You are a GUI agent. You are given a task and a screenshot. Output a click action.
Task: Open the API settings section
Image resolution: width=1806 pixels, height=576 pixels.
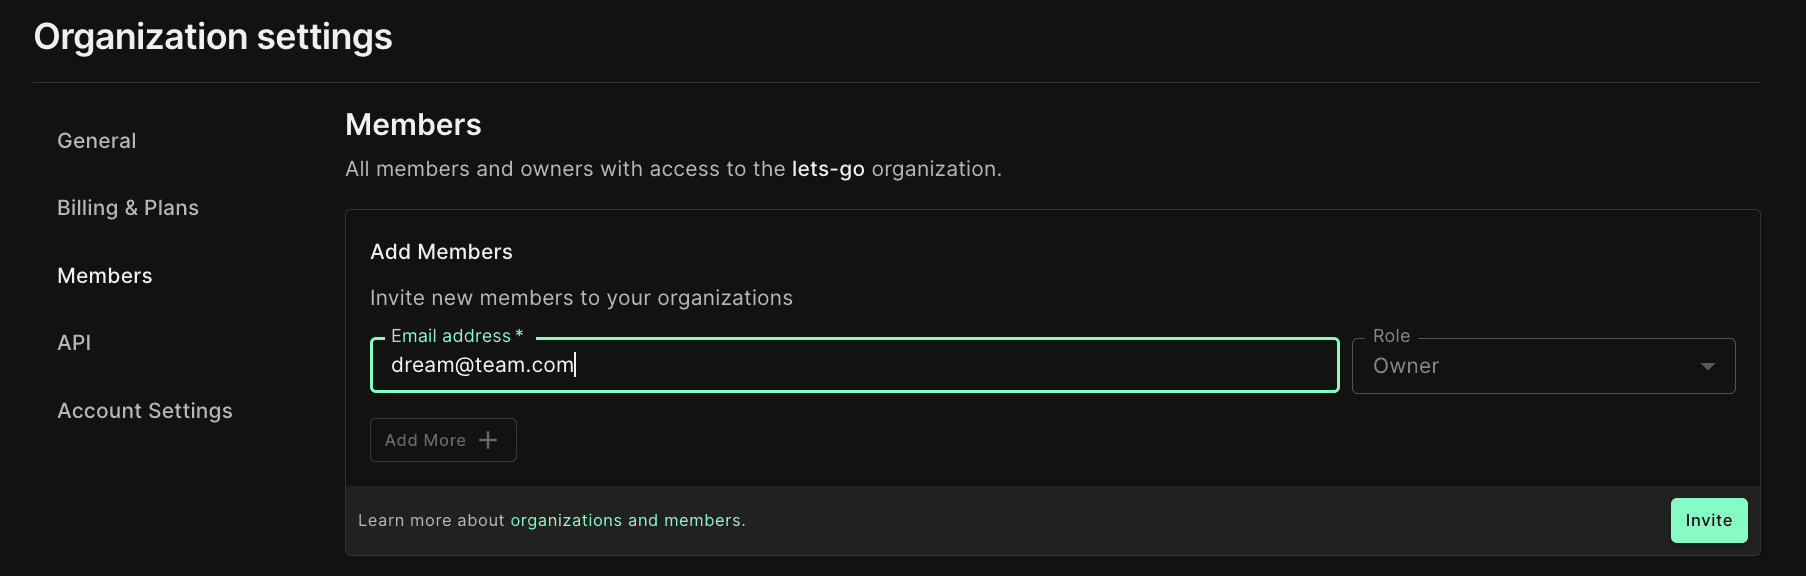coord(74,343)
